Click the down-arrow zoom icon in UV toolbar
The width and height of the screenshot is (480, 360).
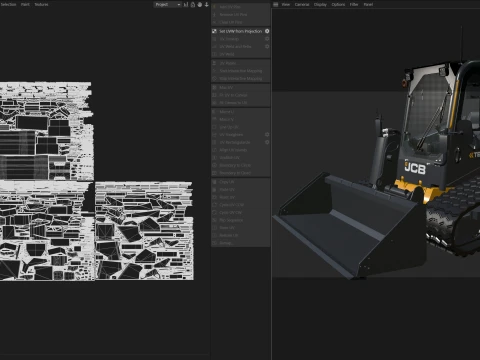coord(207,5)
